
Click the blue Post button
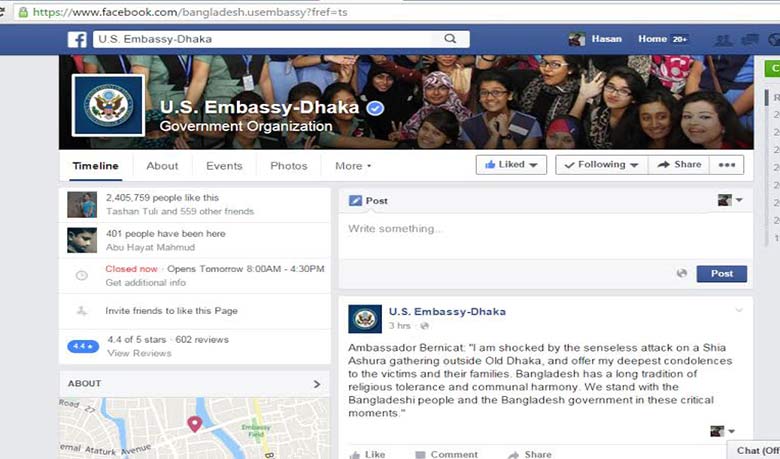point(721,274)
